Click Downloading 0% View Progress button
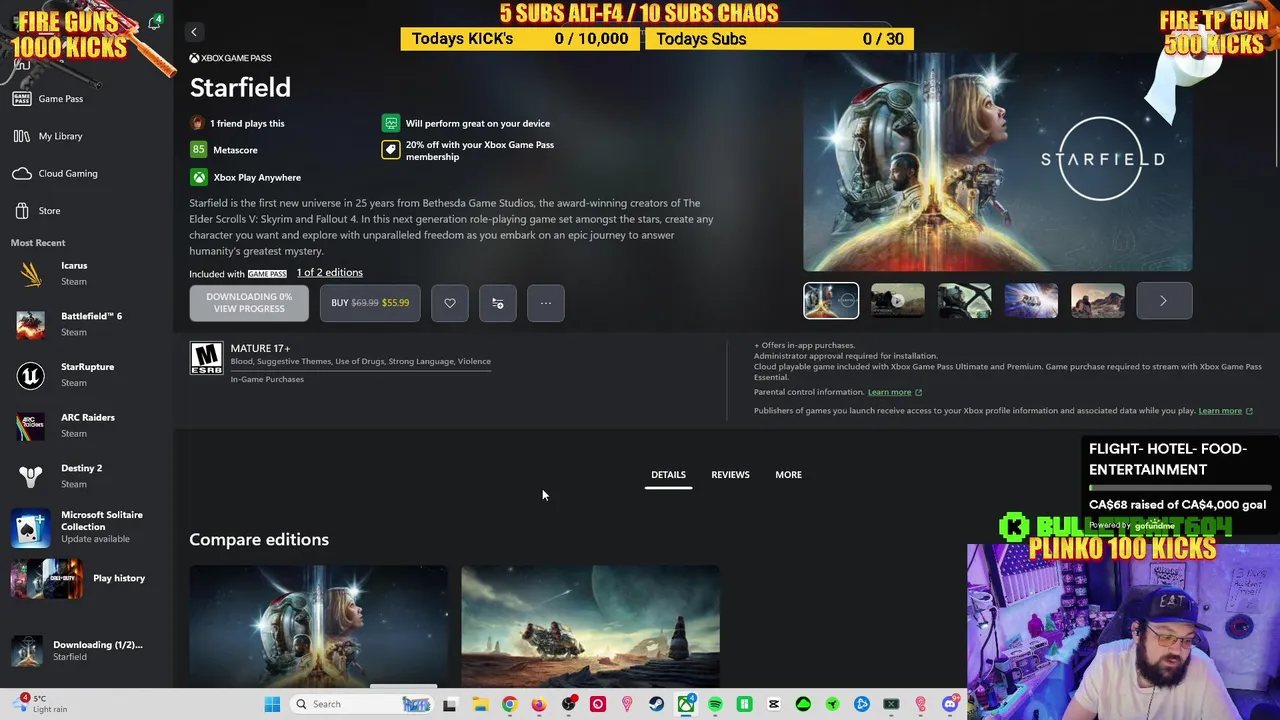The image size is (1280, 720). tap(249, 303)
